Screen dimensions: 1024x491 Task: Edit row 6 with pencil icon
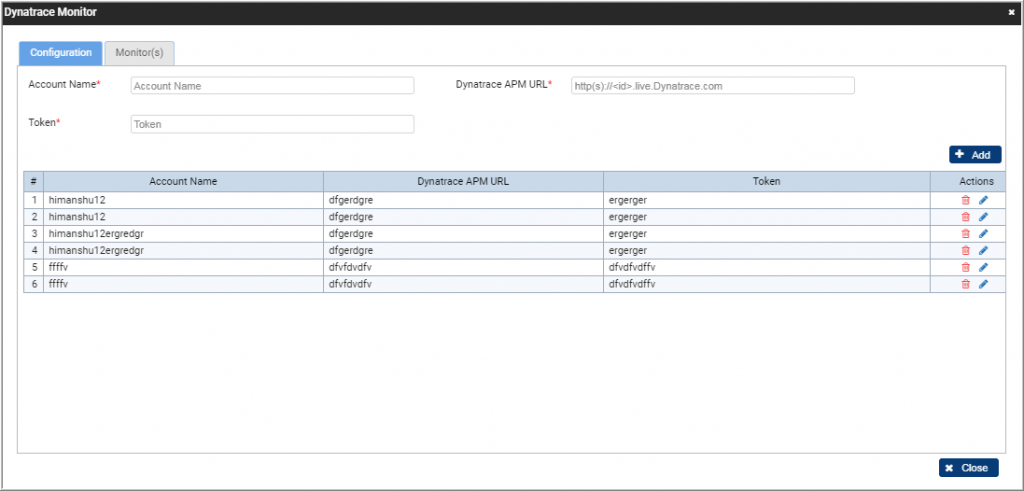(x=983, y=284)
